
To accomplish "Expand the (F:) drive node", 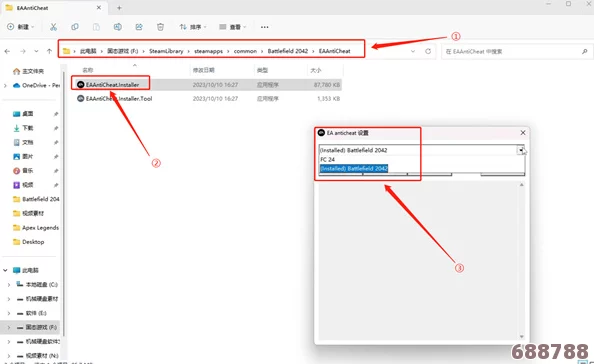I will click(9, 327).
